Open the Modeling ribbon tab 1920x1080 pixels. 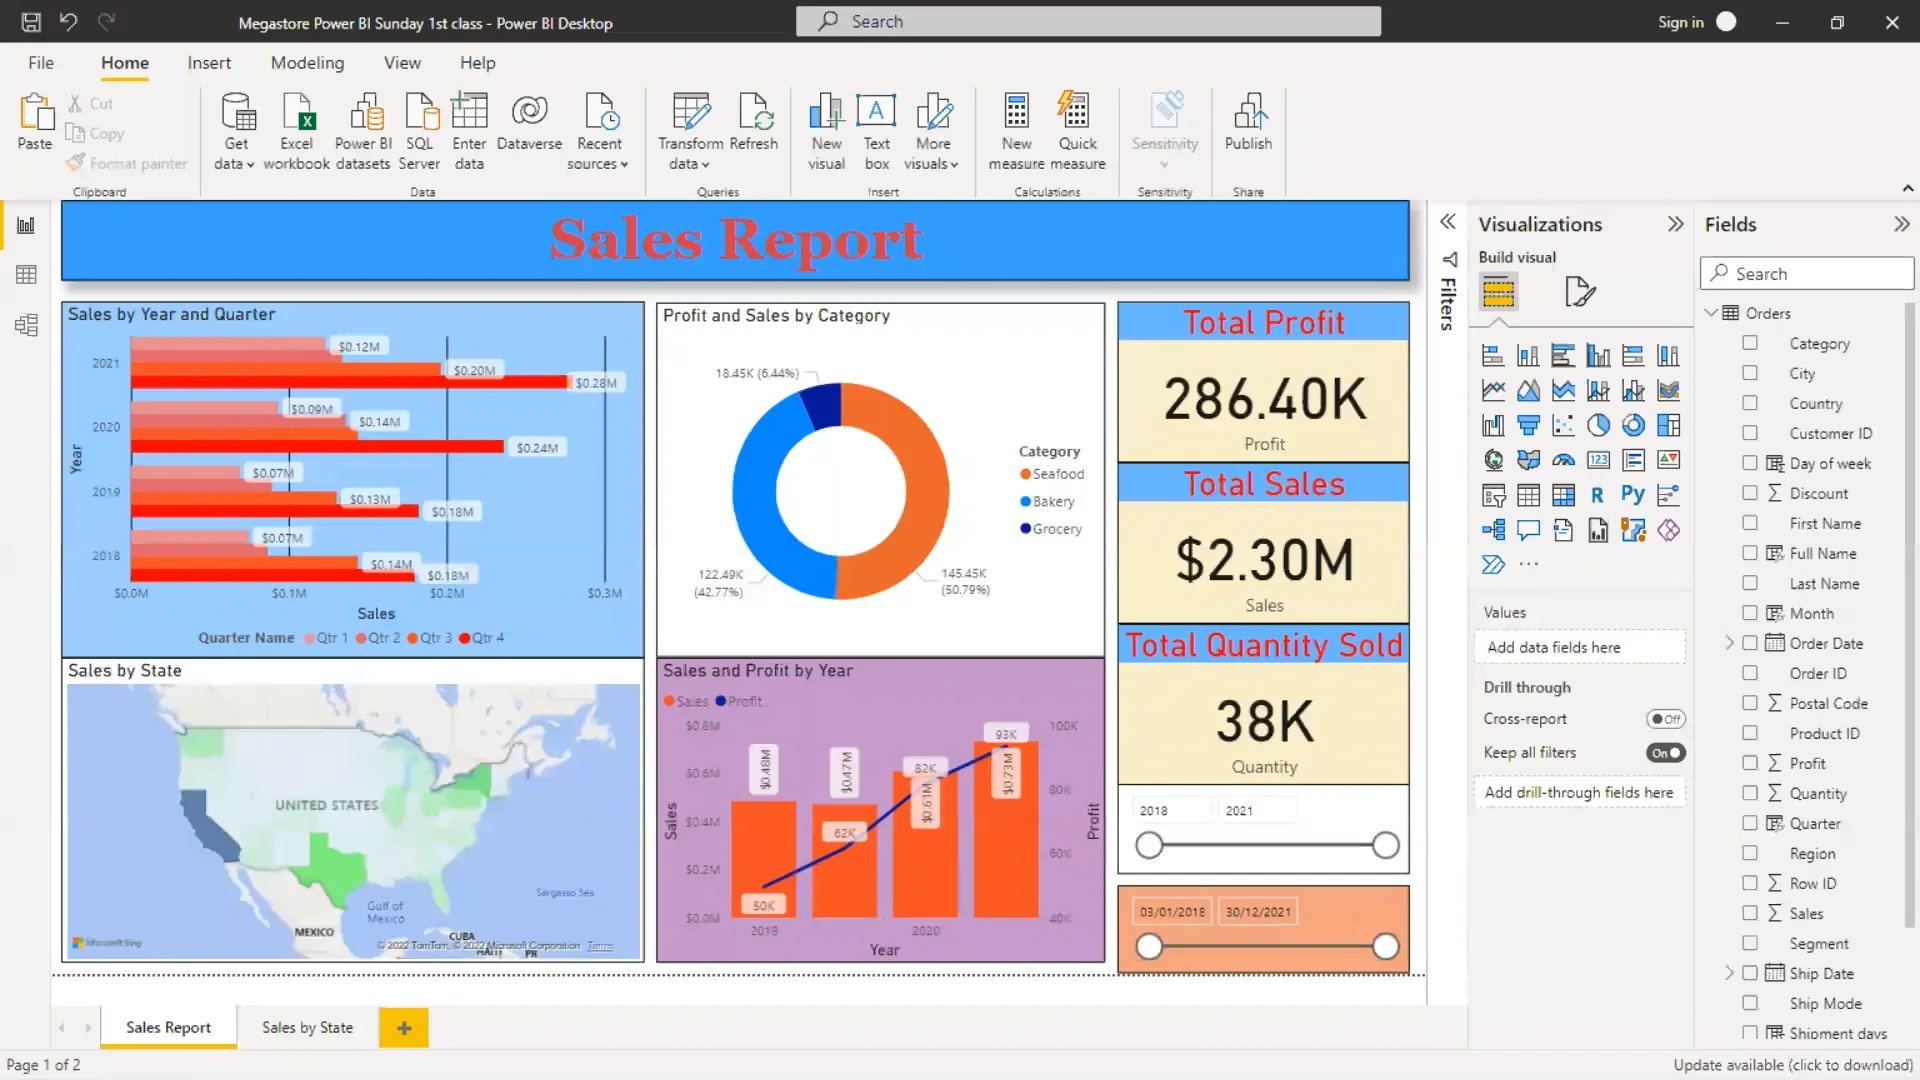(x=307, y=63)
